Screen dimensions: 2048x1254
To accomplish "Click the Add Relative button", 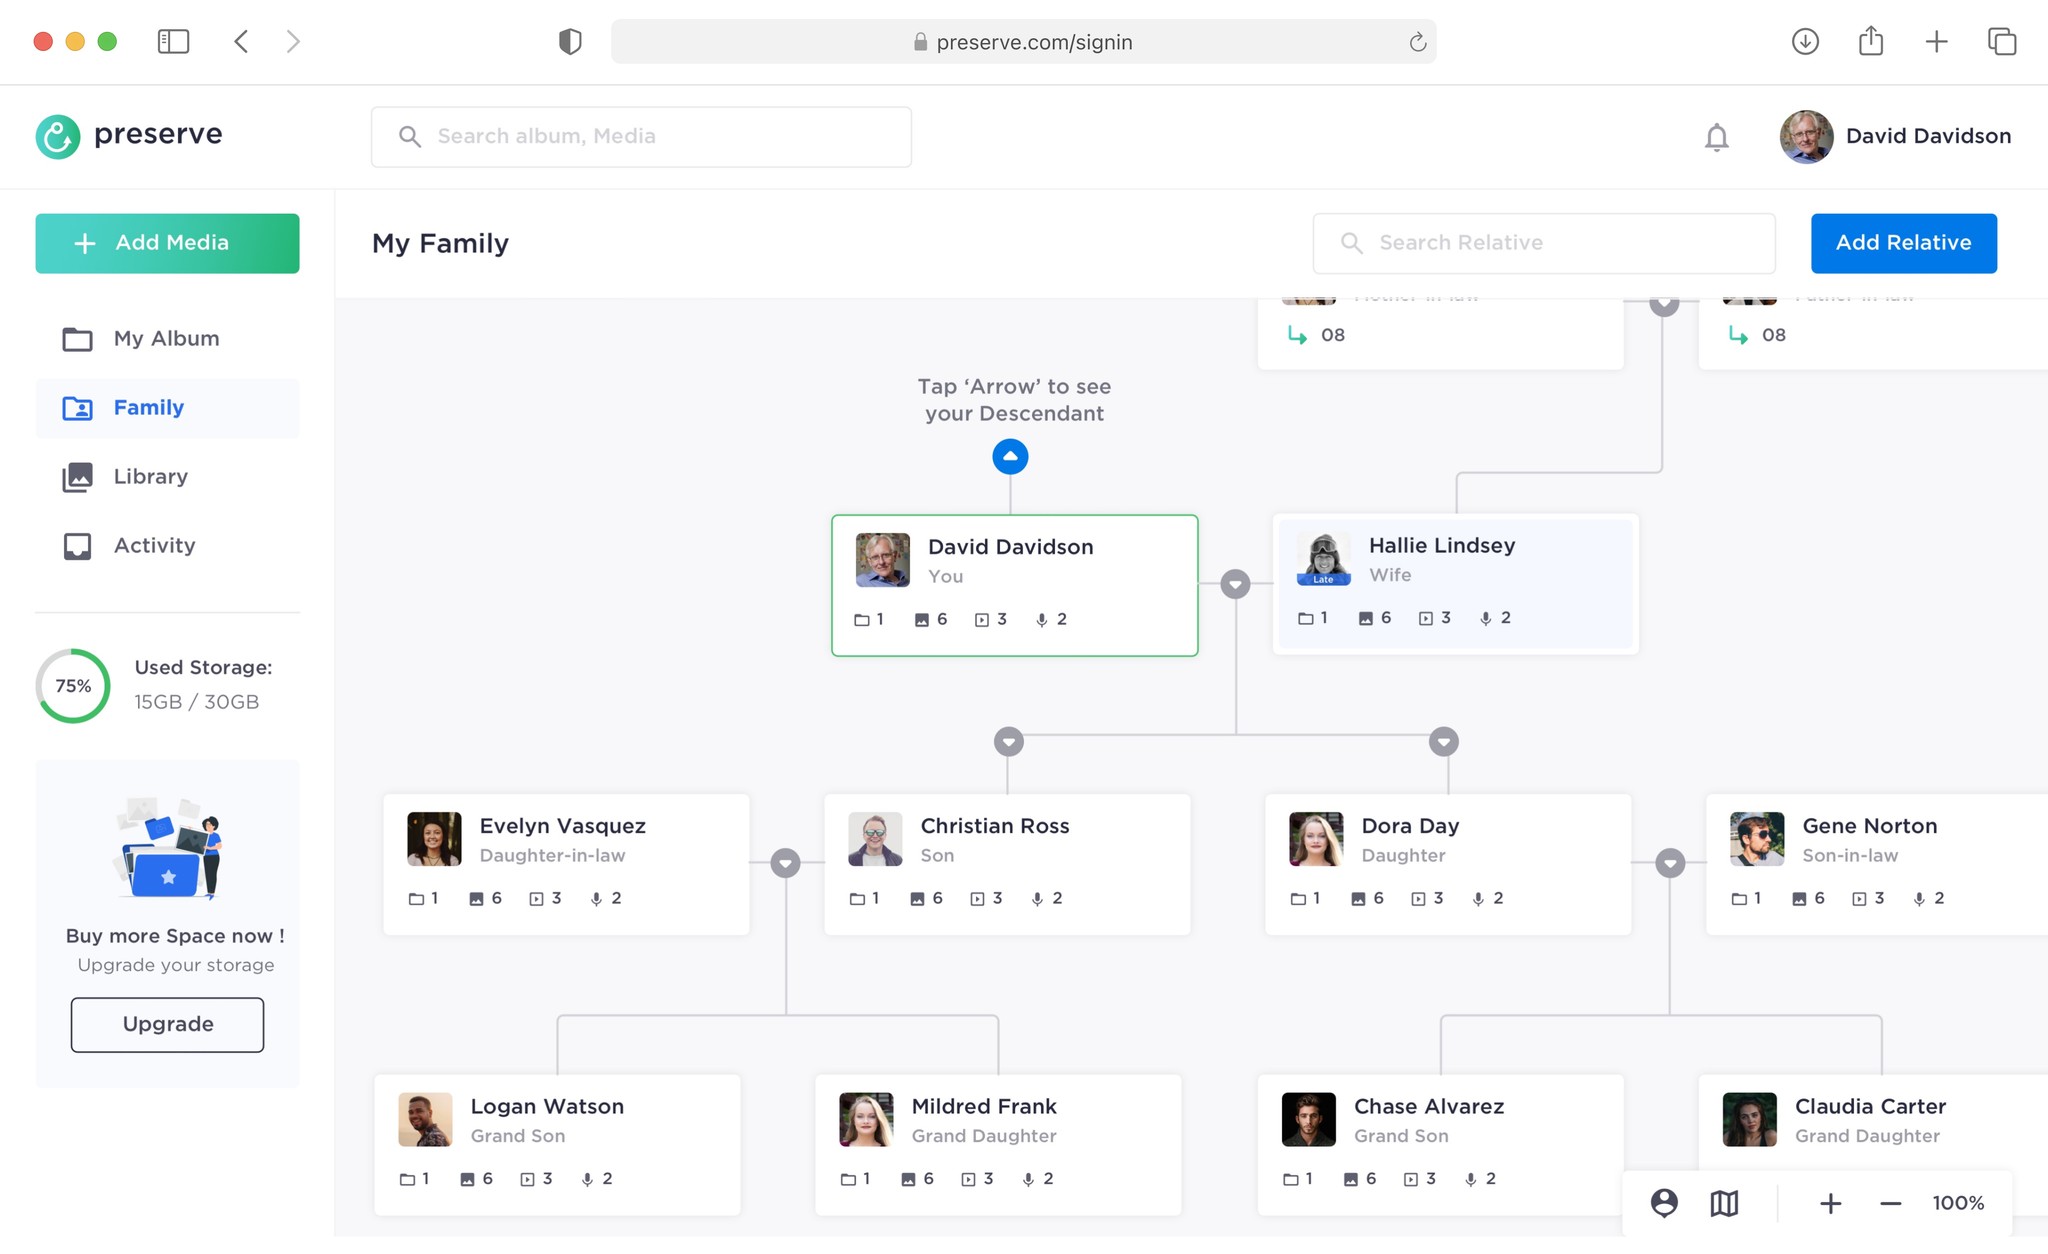I will 1903,243.
